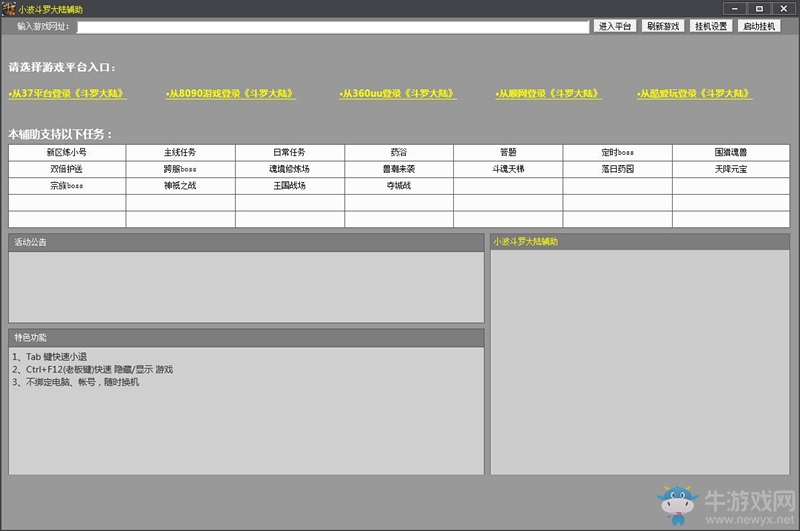Open the 从8090游戏登录《斗罗大陆》 link
Image resolution: width=800 pixels, height=531 pixels.
[231, 93]
